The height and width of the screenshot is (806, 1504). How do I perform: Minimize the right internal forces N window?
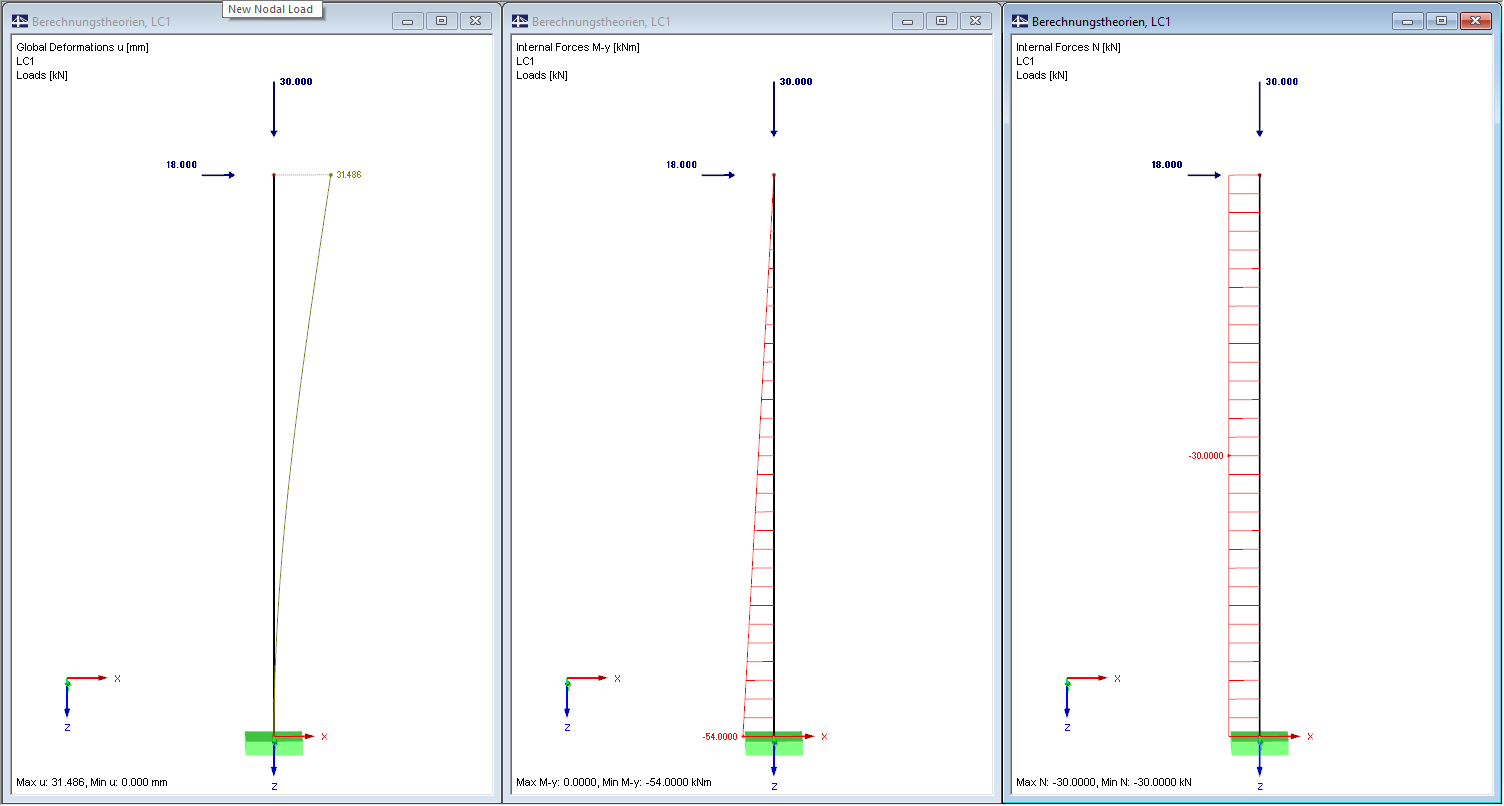(1407, 21)
